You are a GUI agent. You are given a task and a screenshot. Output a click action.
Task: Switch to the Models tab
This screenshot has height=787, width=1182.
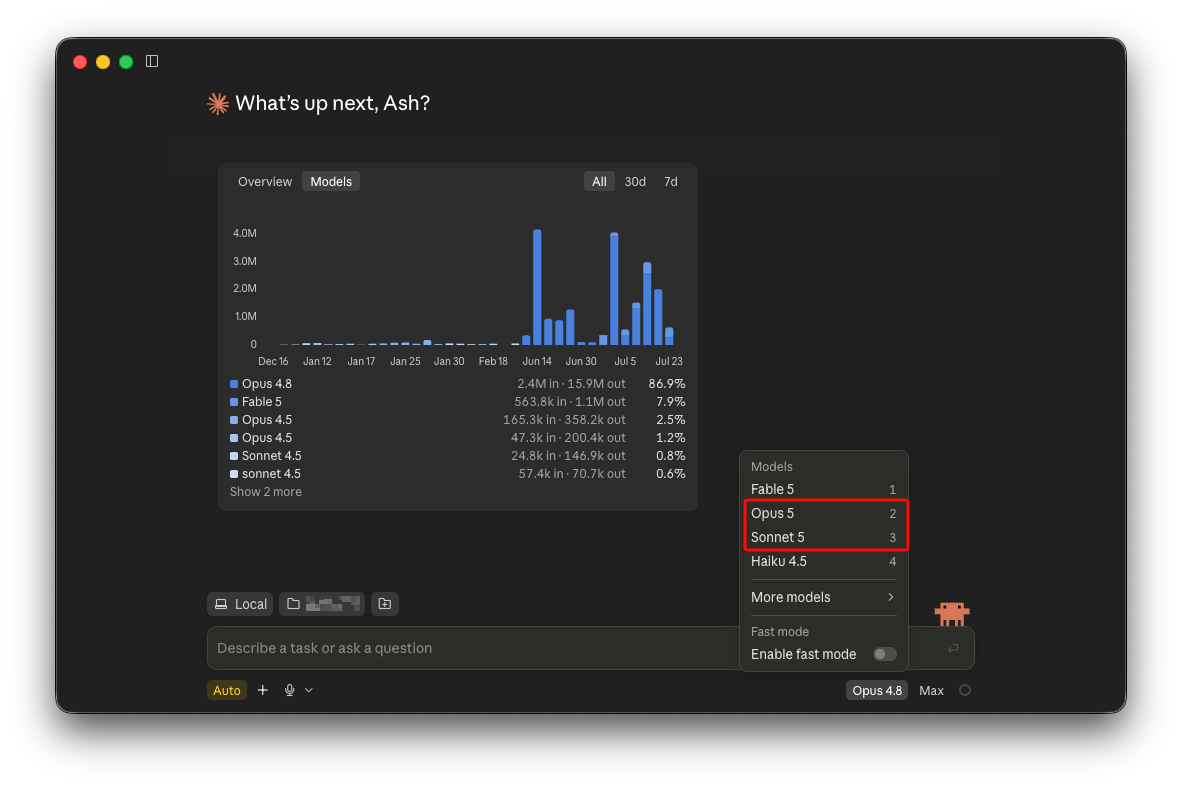point(331,182)
